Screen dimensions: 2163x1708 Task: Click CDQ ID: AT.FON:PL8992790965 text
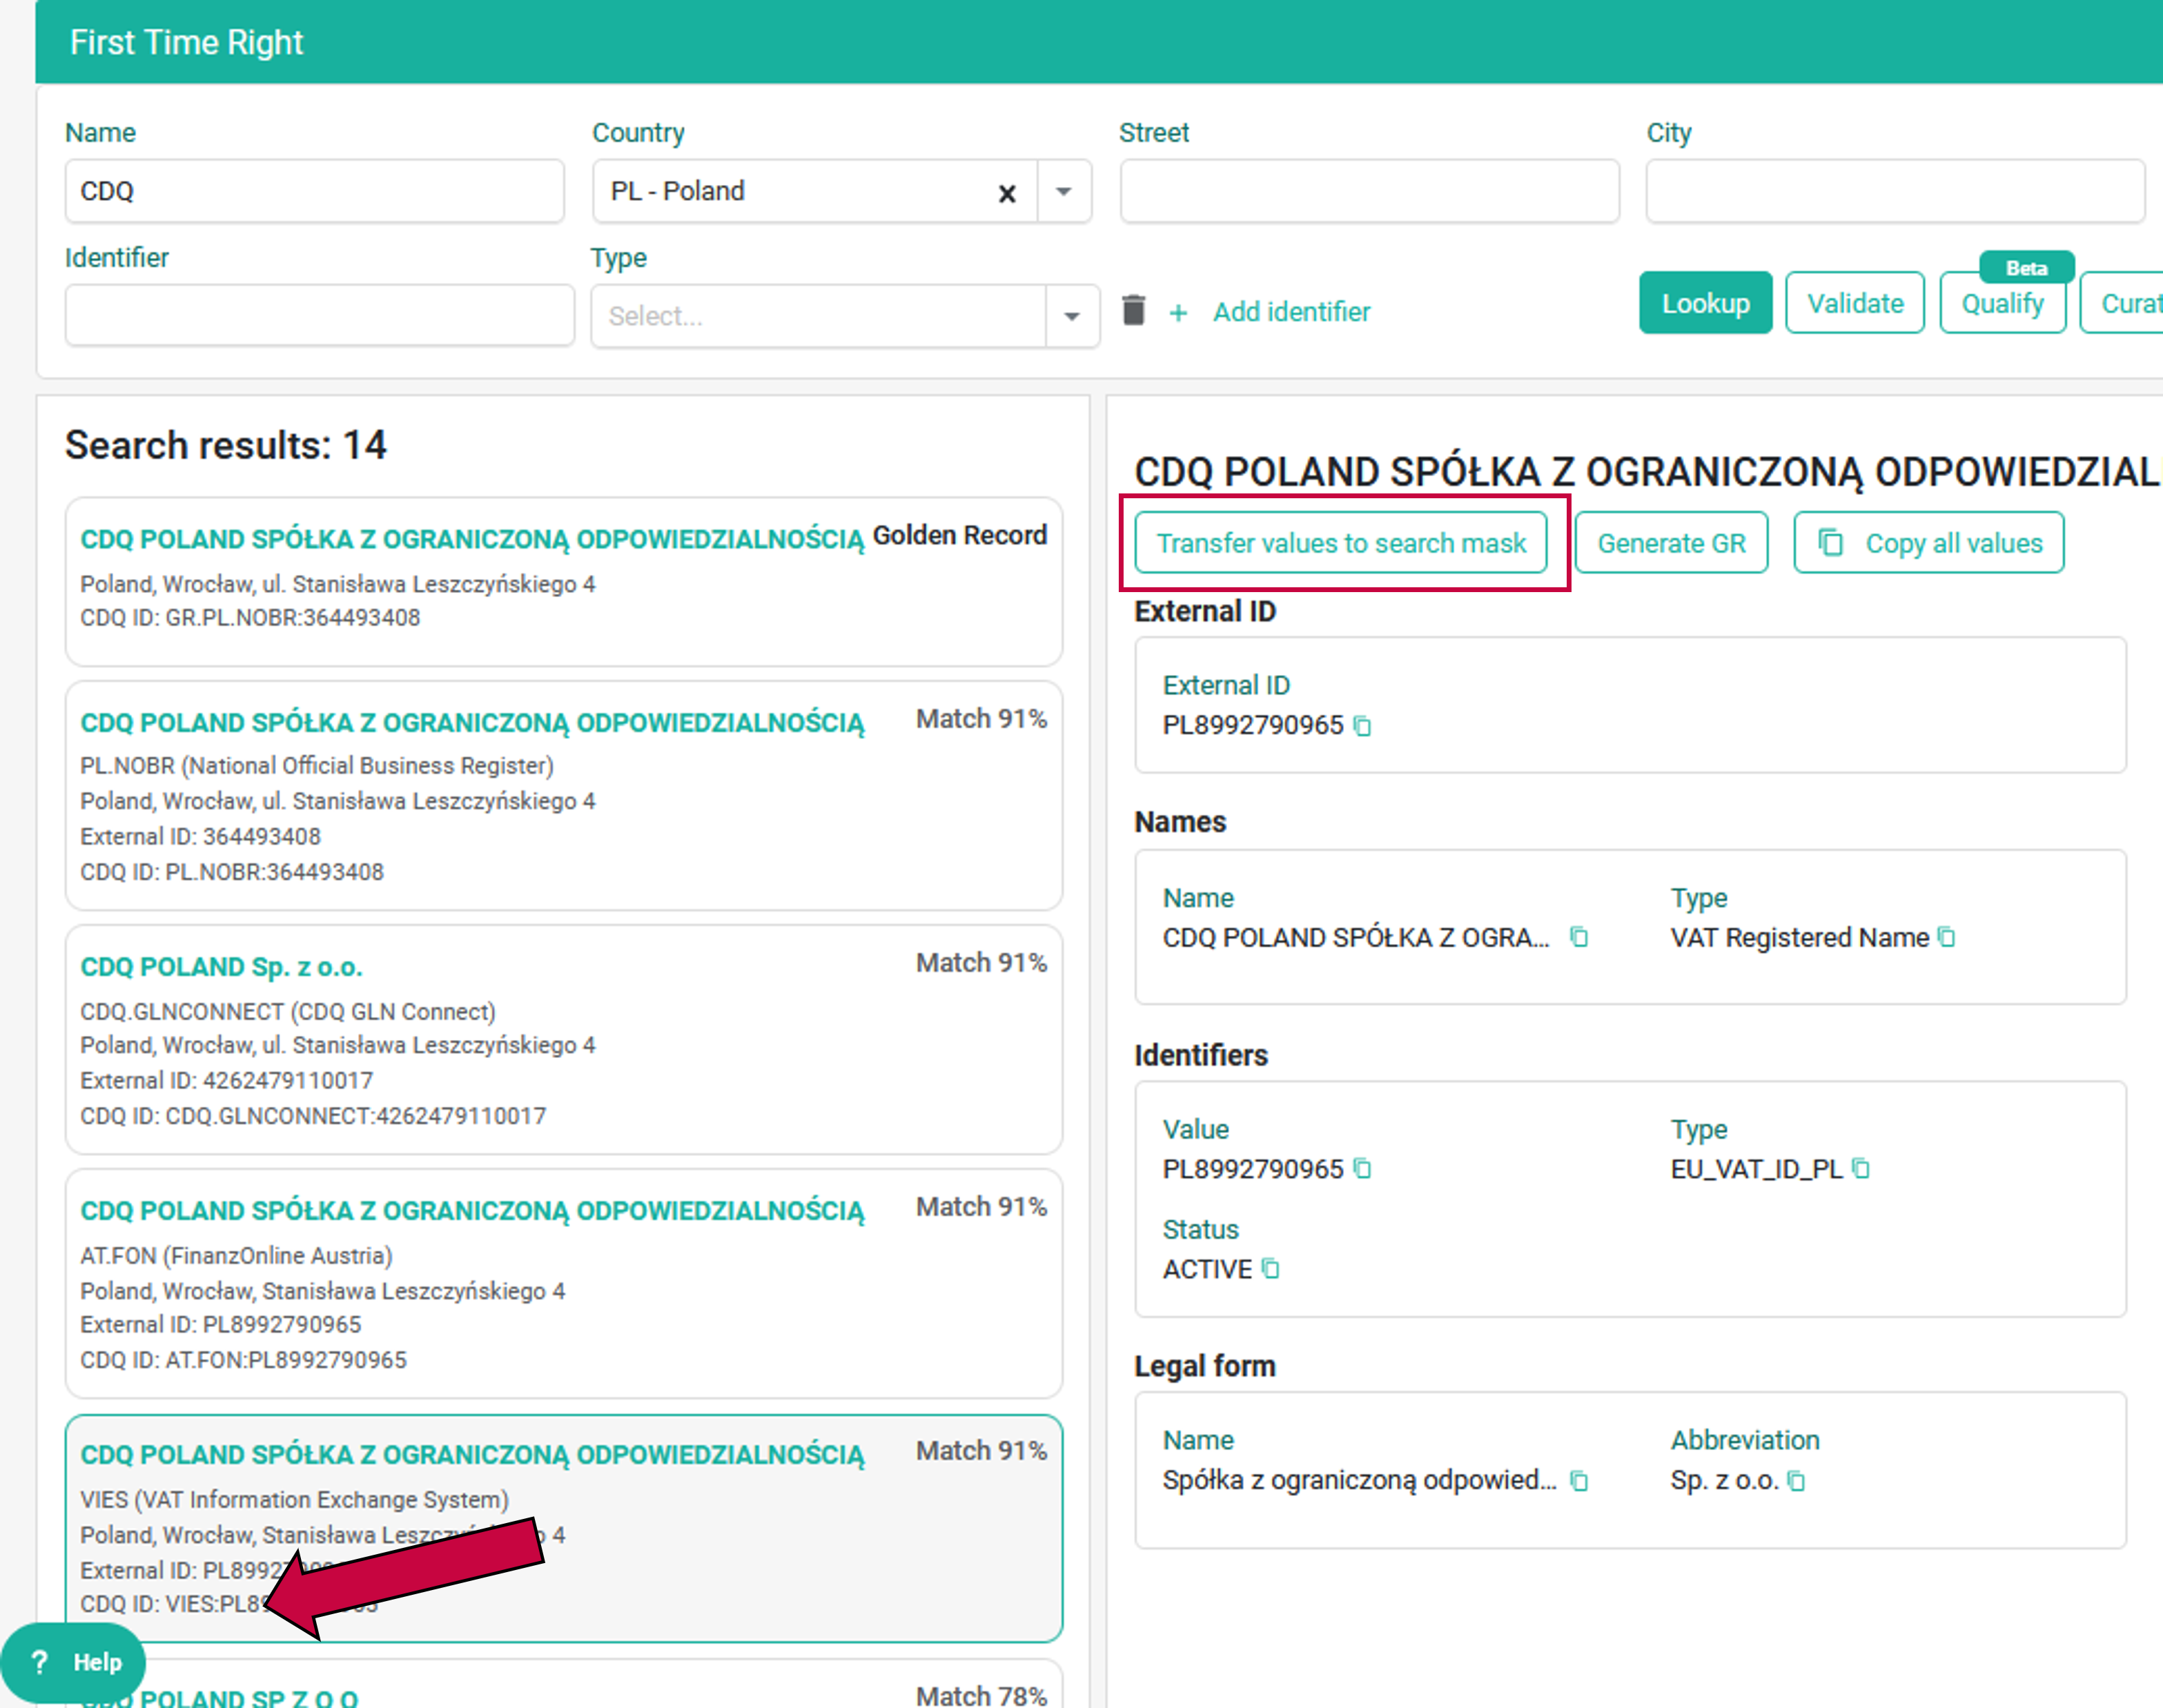tap(243, 1360)
